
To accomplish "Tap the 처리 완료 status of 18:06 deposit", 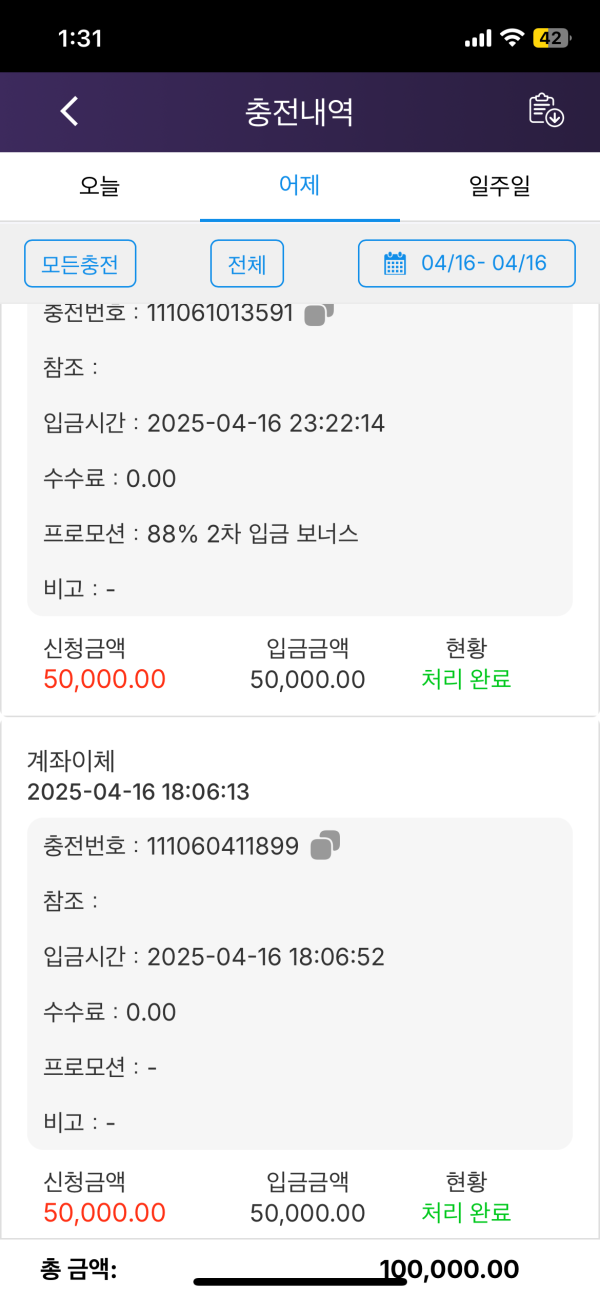I will [x=466, y=1213].
